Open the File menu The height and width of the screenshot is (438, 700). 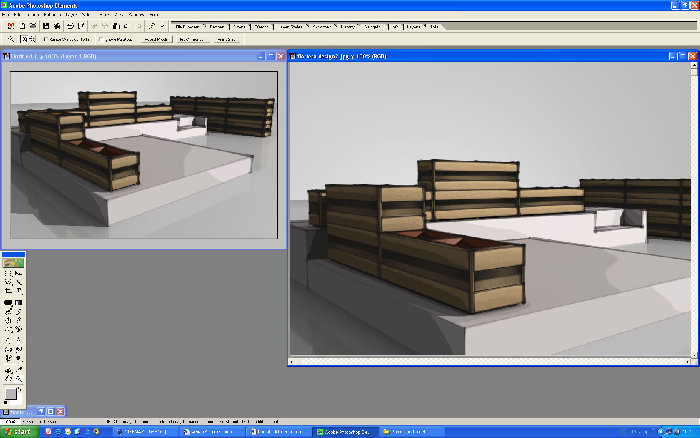click(5, 15)
